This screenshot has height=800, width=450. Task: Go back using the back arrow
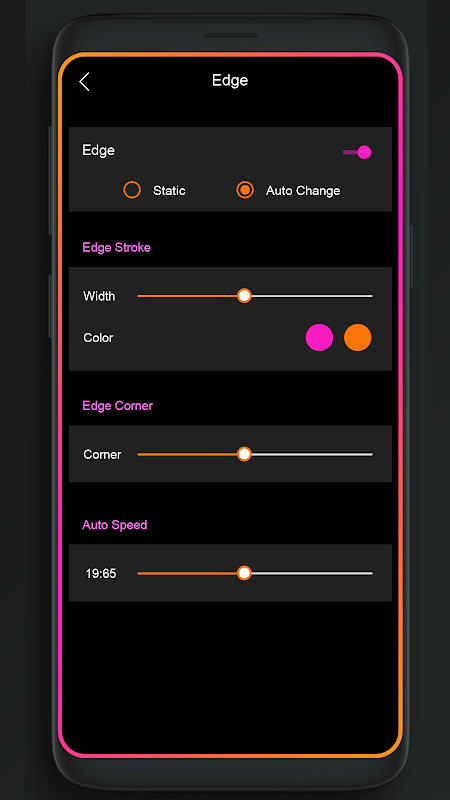click(84, 82)
